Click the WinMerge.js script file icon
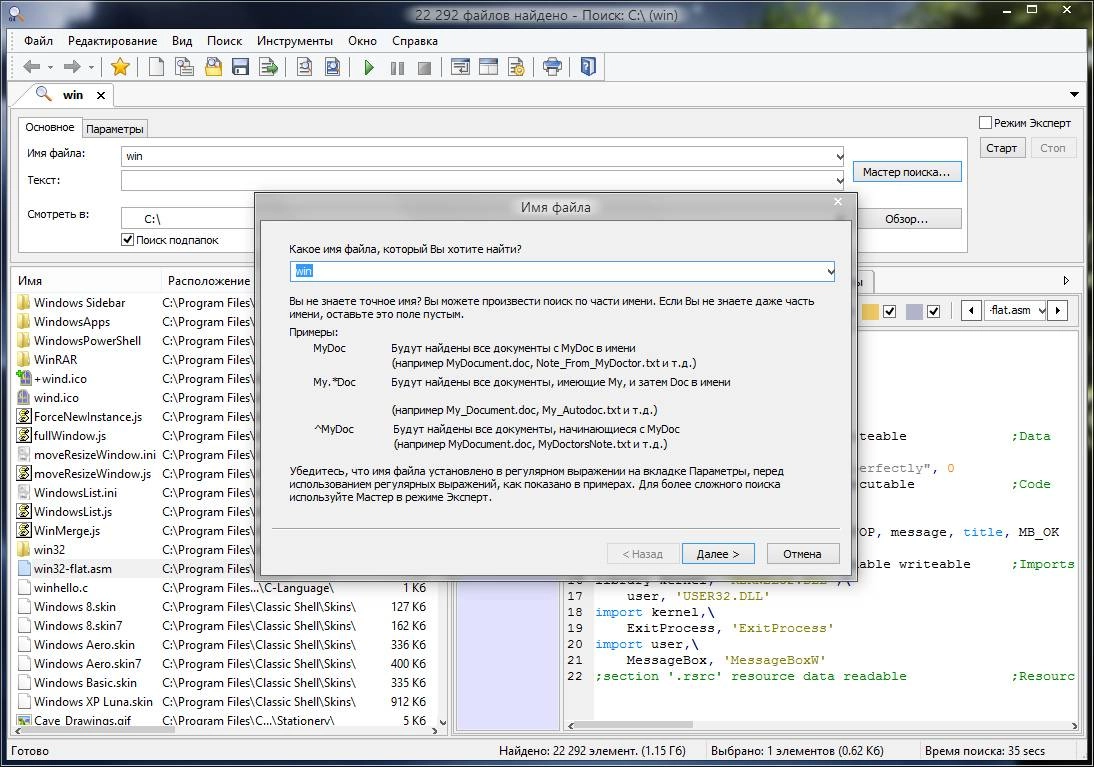Viewport: 1094px width, 767px height. (x=24, y=530)
